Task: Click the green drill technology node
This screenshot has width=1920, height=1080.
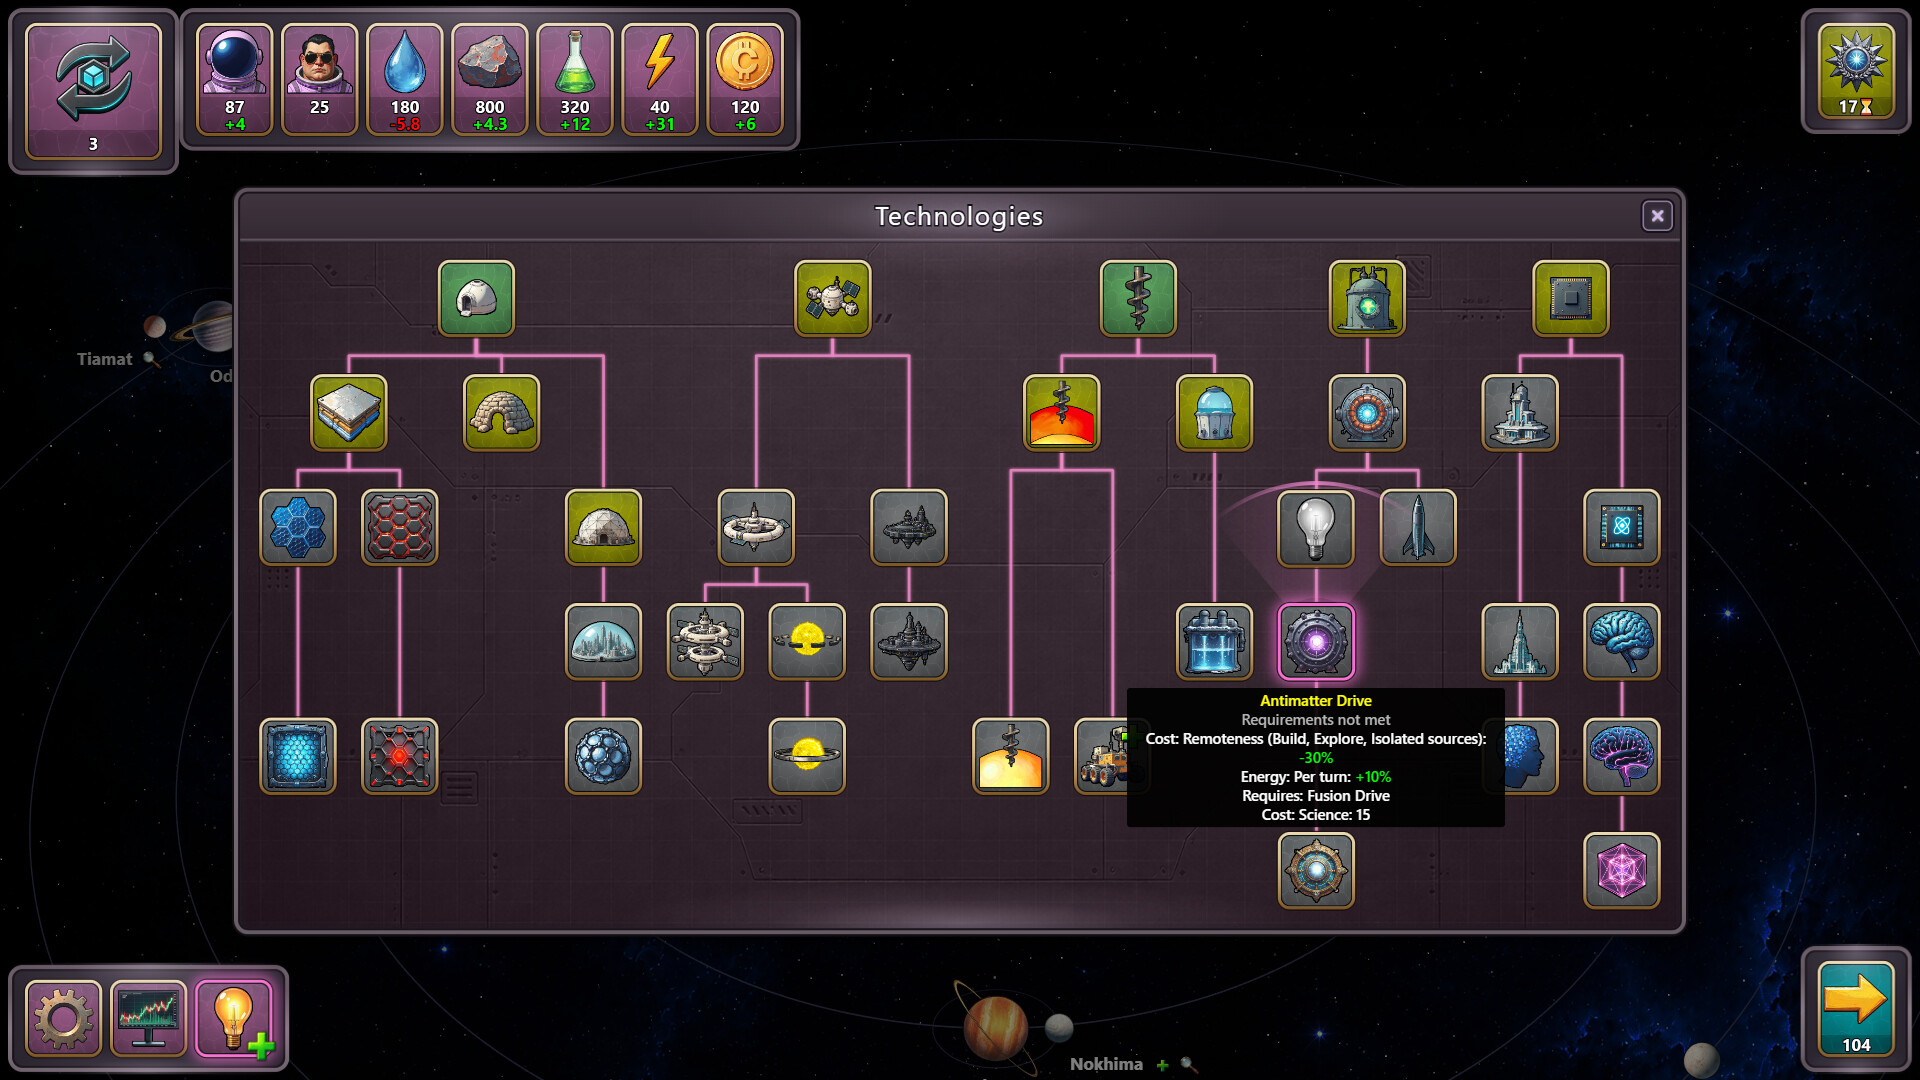Action: click(x=1138, y=298)
